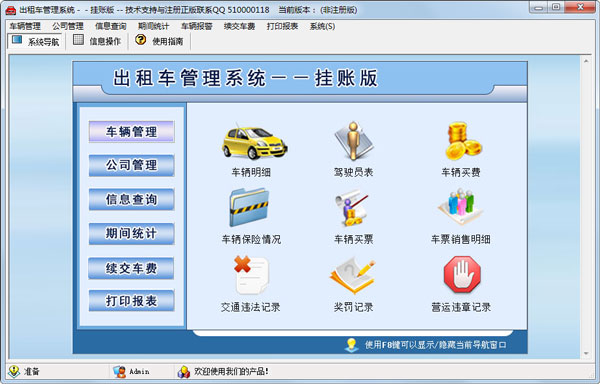Click the 欢迎使用我们的产品 status text
The height and width of the screenshot is (384, 600).
tap(232, 371)
